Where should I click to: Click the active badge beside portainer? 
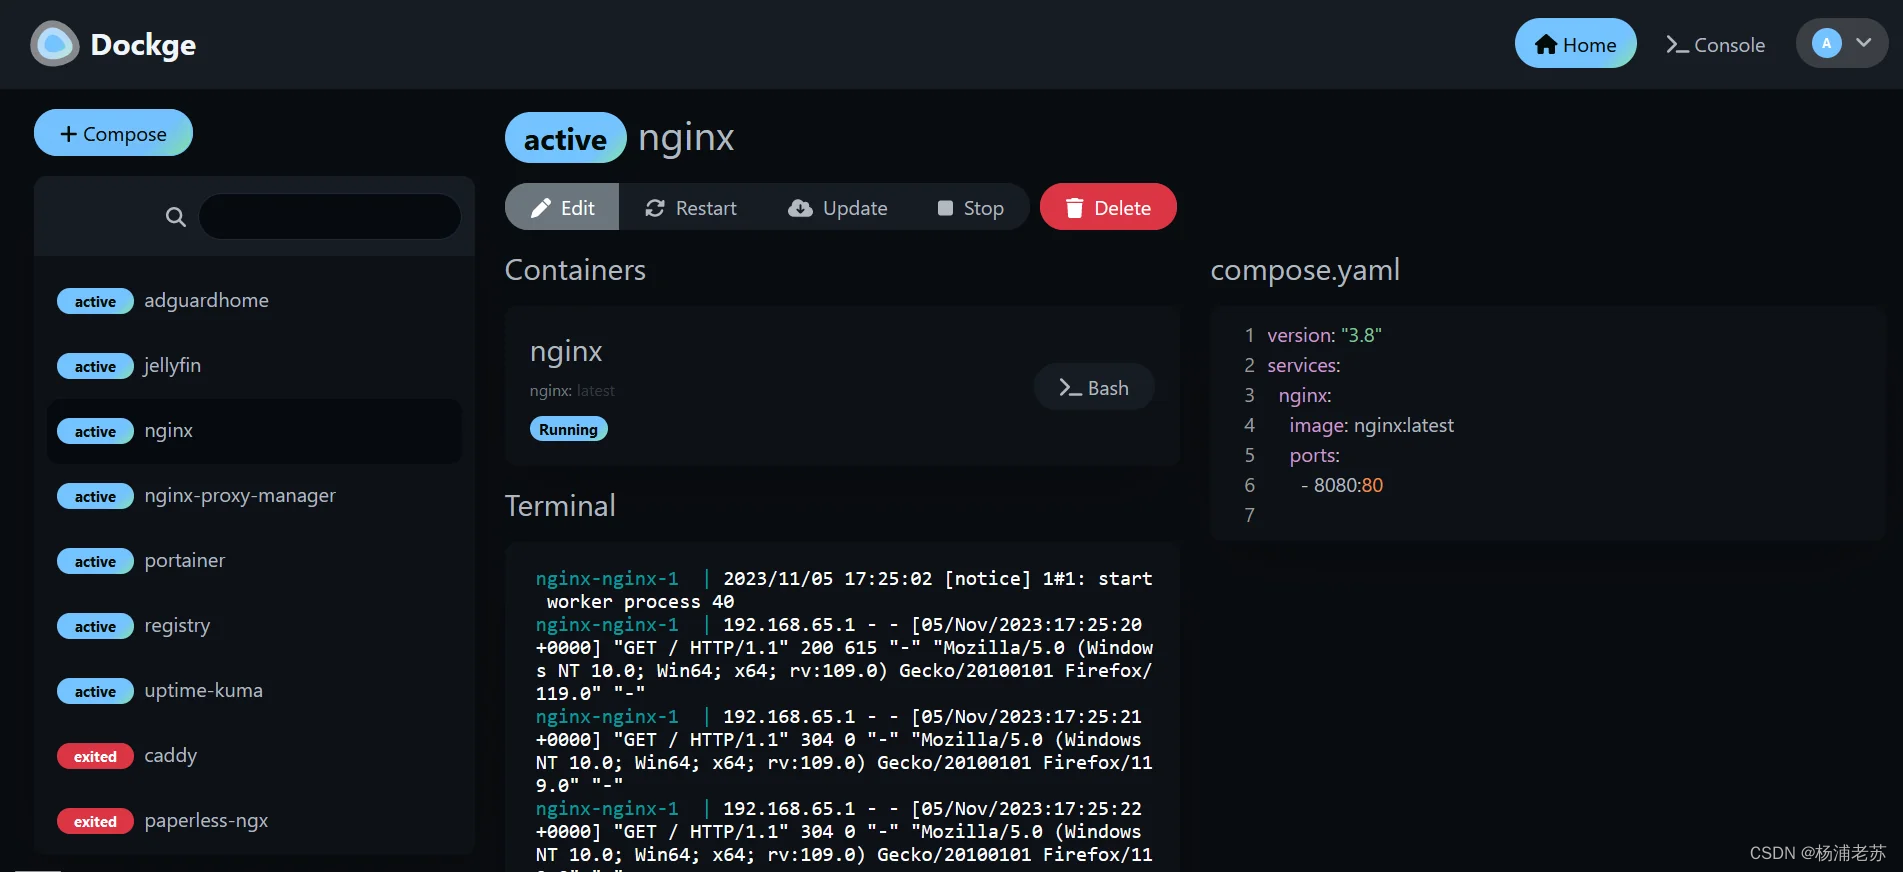coord(95,561)
